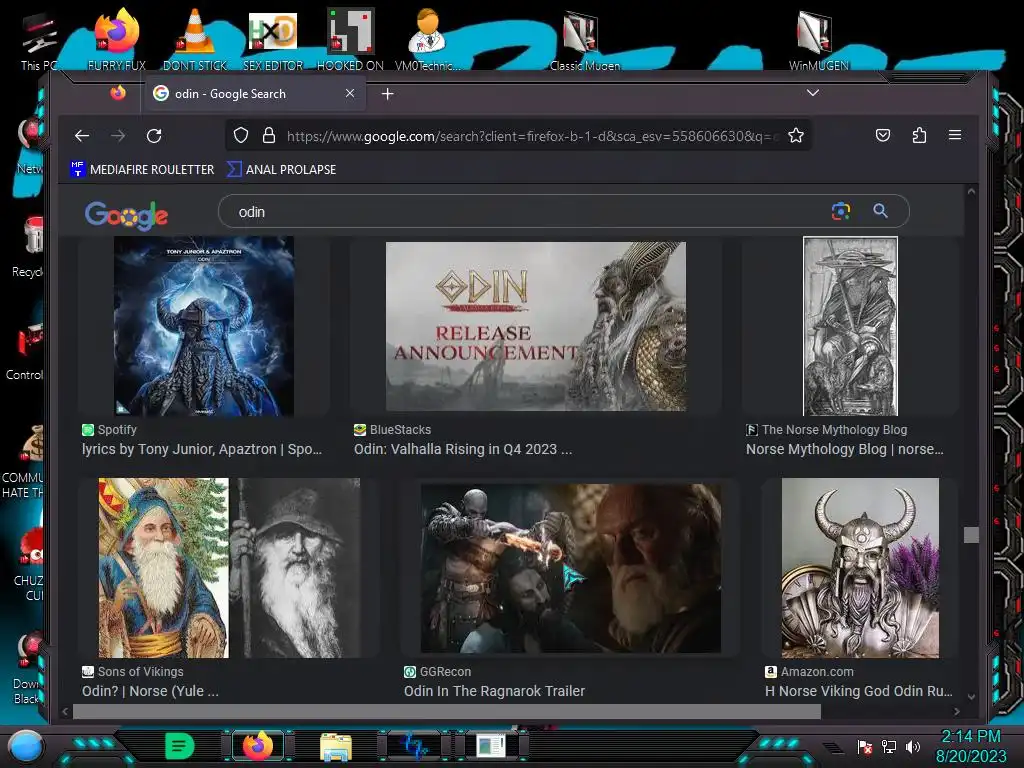
Task: Open the Odin? | Norse (Yule link
Action: click(150, 691)
